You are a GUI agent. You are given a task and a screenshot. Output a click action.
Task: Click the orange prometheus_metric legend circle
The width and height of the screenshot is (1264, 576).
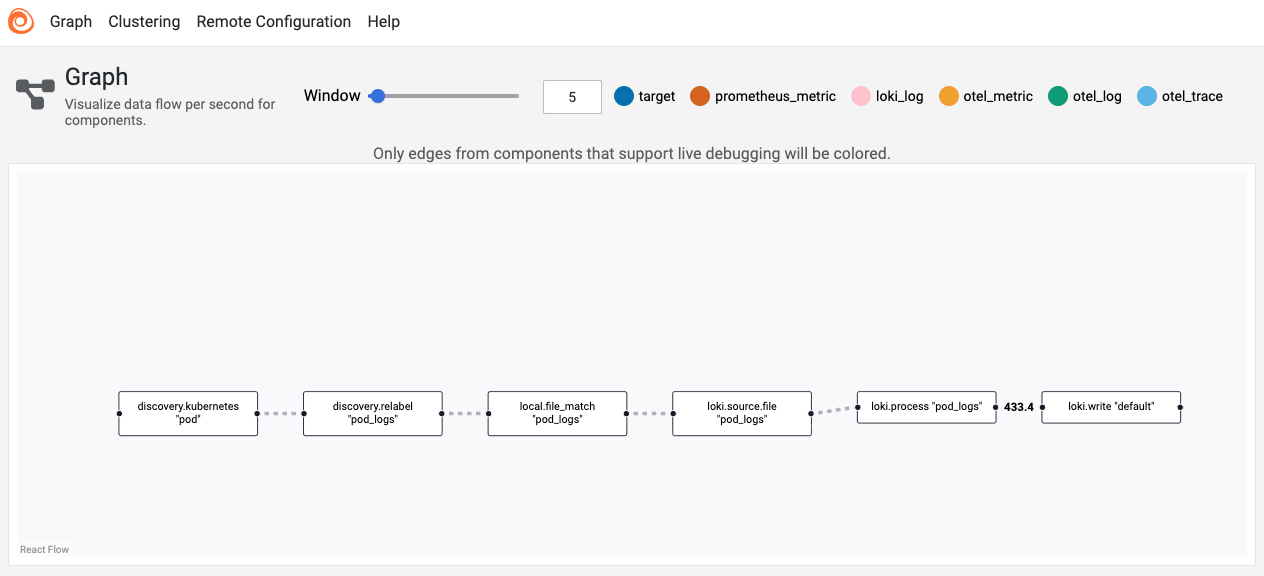(700, 96)
